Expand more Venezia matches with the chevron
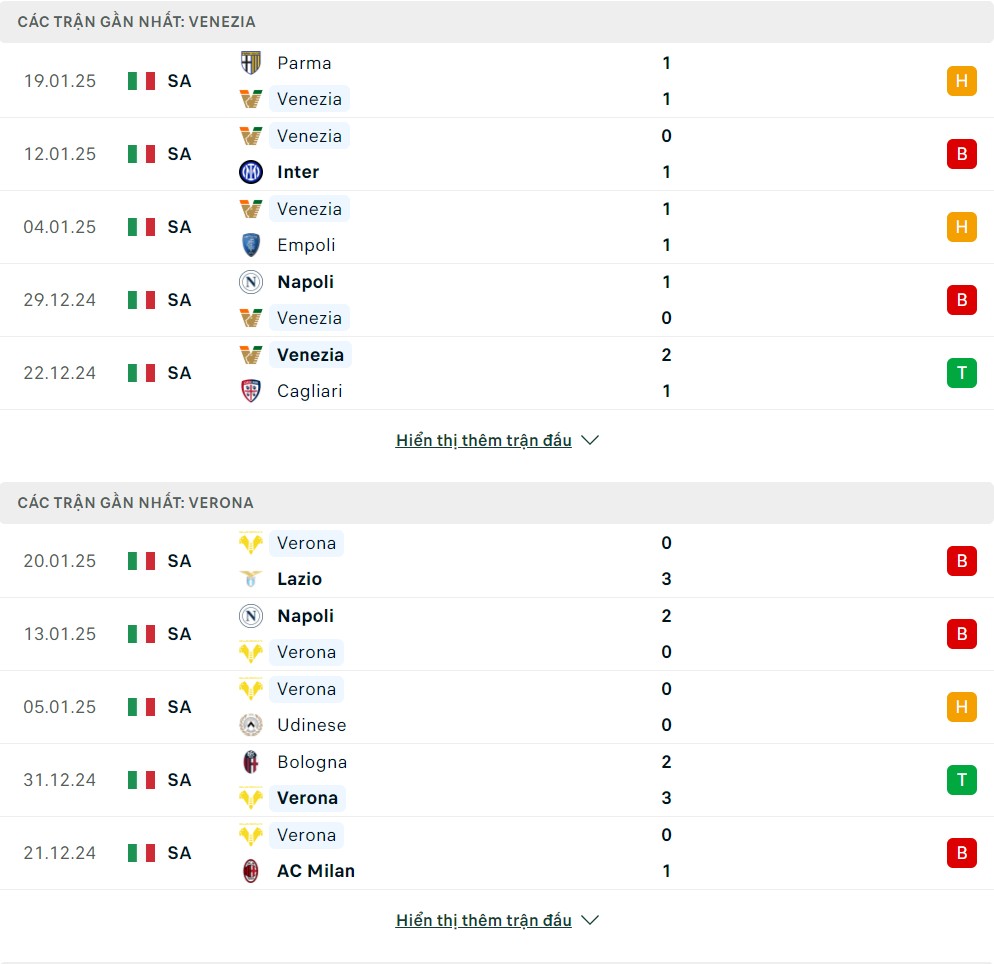Screen dimensions: 994x964 click(x=590, y=440)
